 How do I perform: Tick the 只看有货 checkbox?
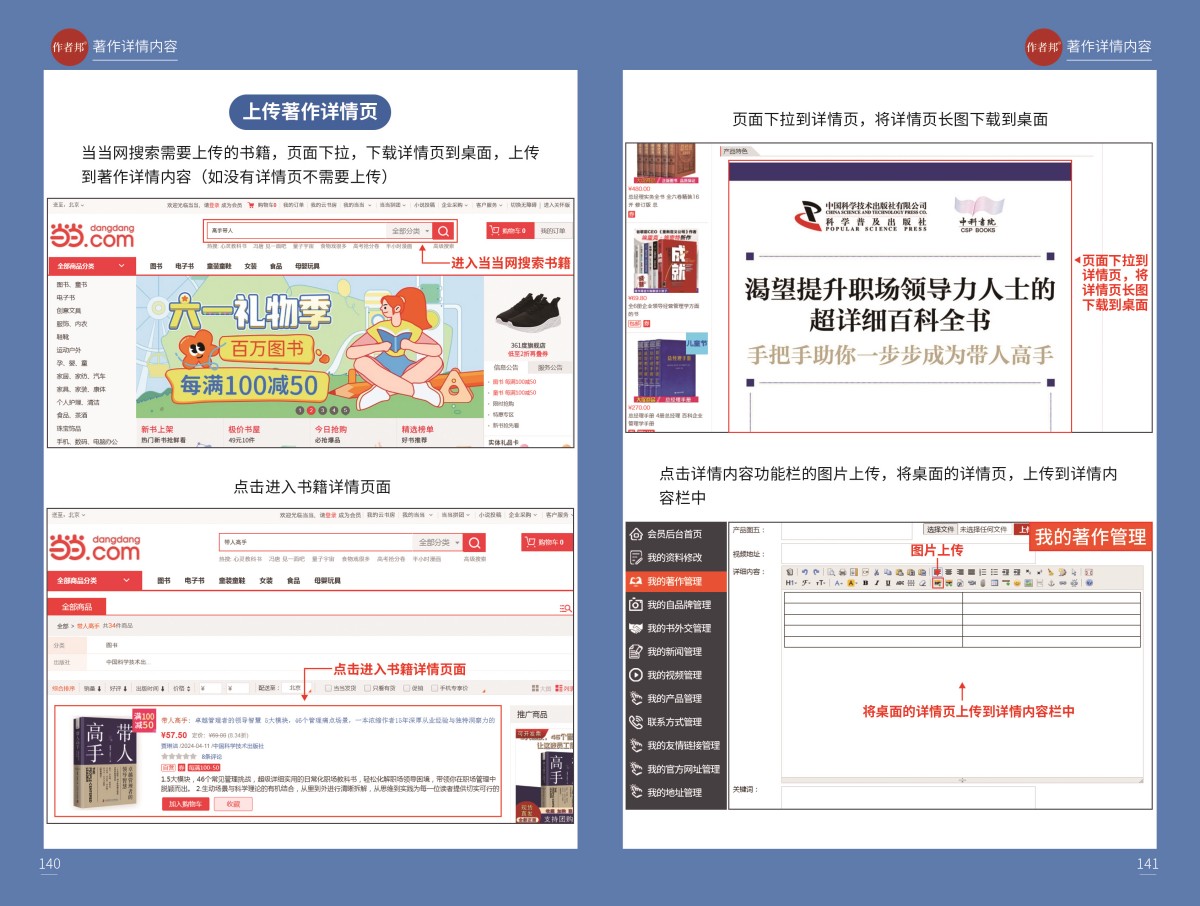pos(367,688)
